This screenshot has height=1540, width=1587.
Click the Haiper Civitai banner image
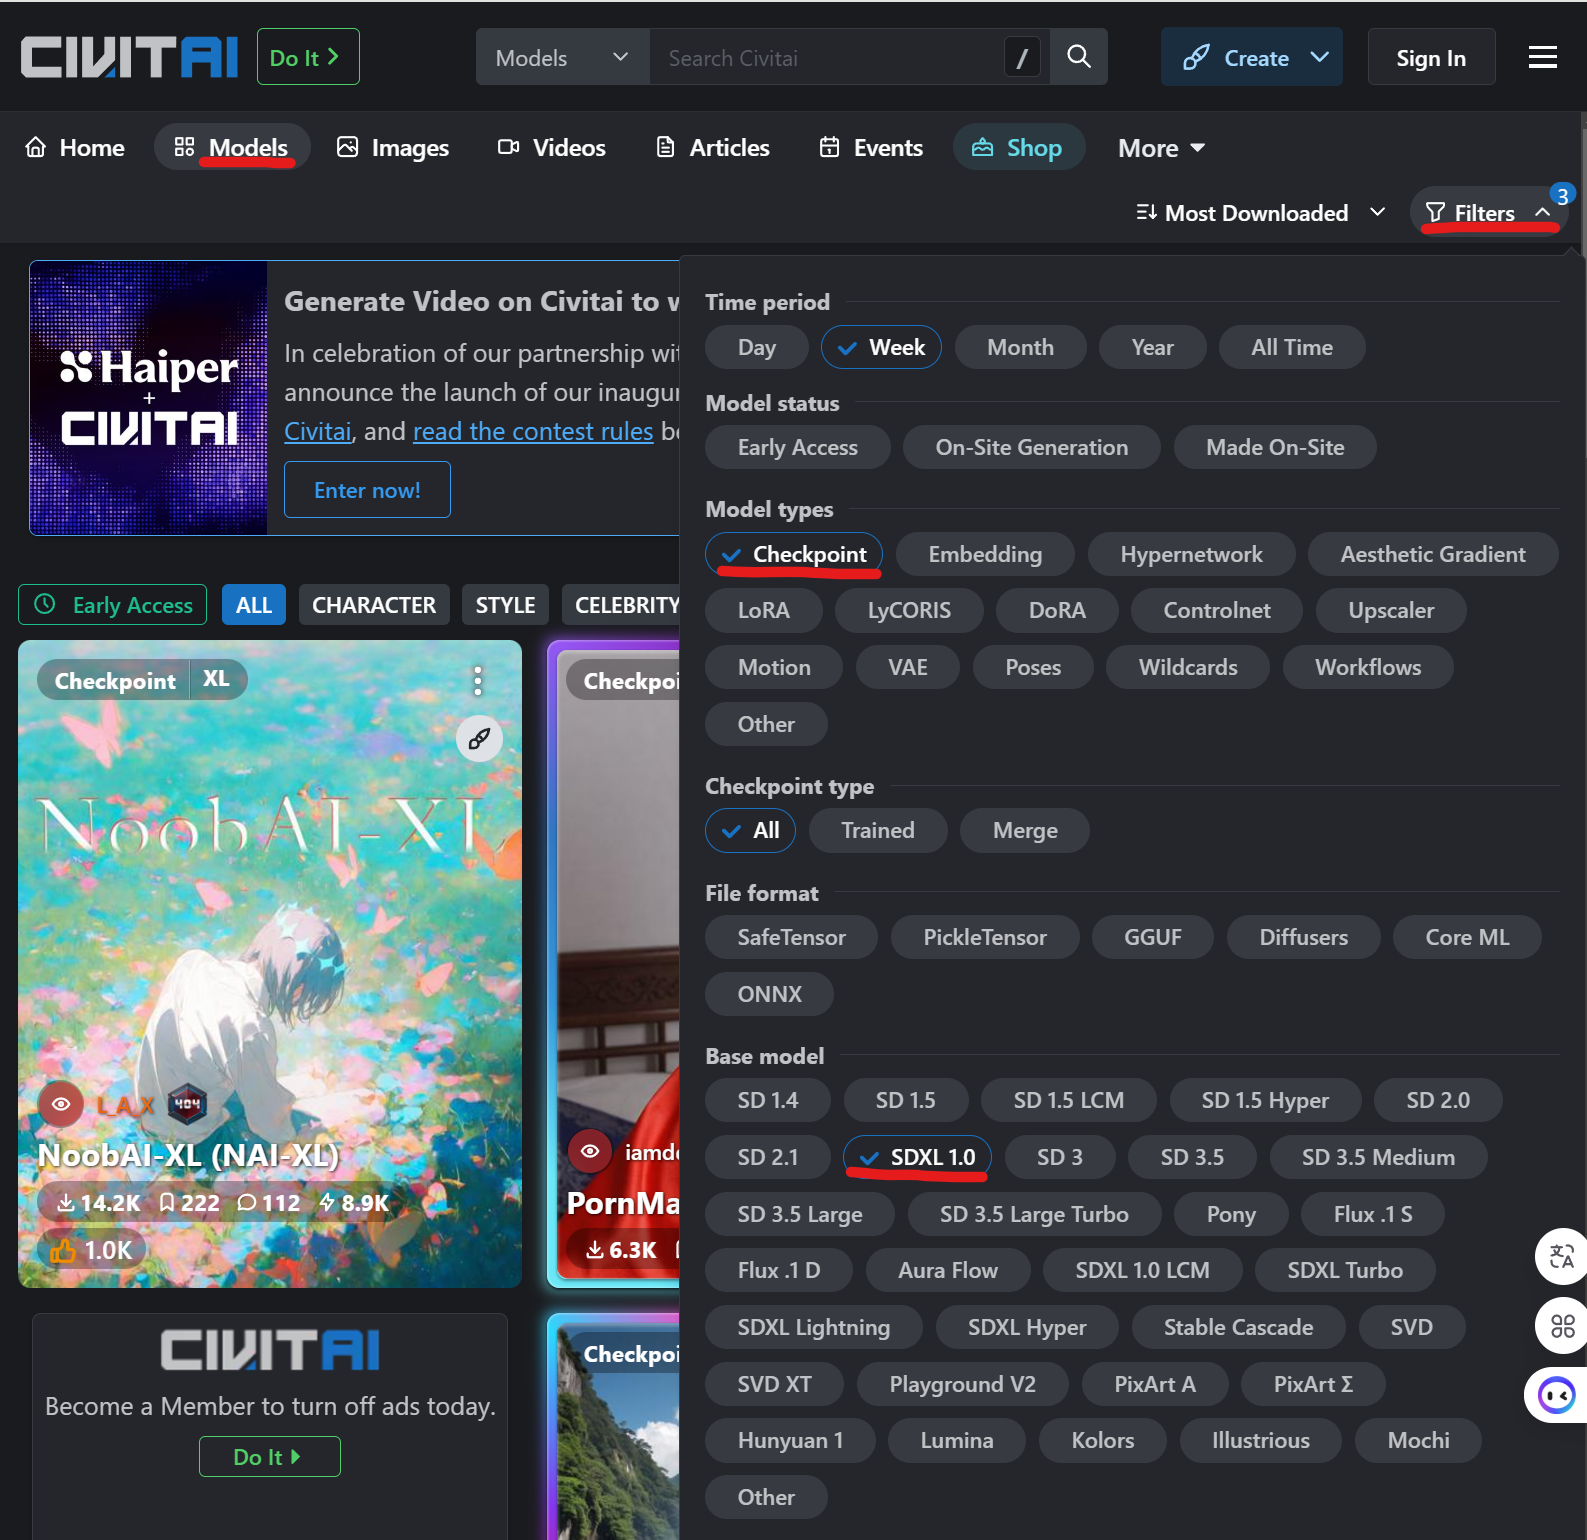click(x=149, y=398)
